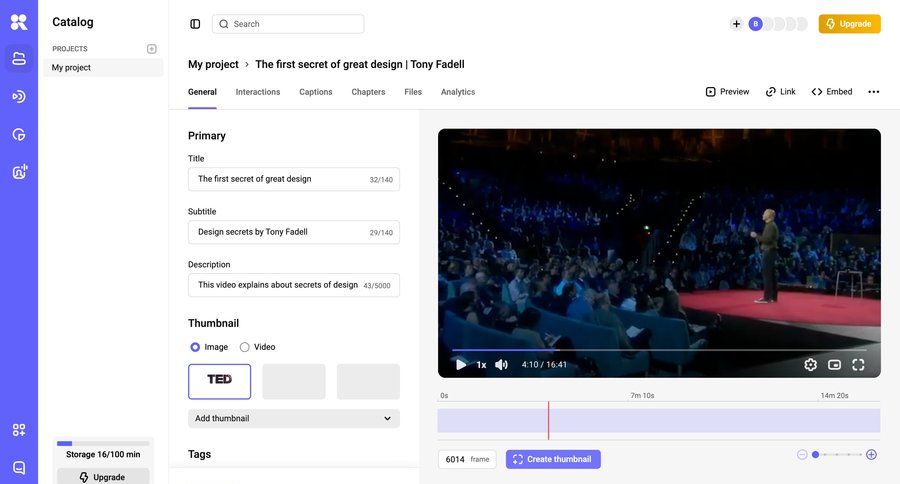This screenshot has height=484, width=900.
Task: Toggle the sidebar panel layout icon
Action: pos(195,24)
